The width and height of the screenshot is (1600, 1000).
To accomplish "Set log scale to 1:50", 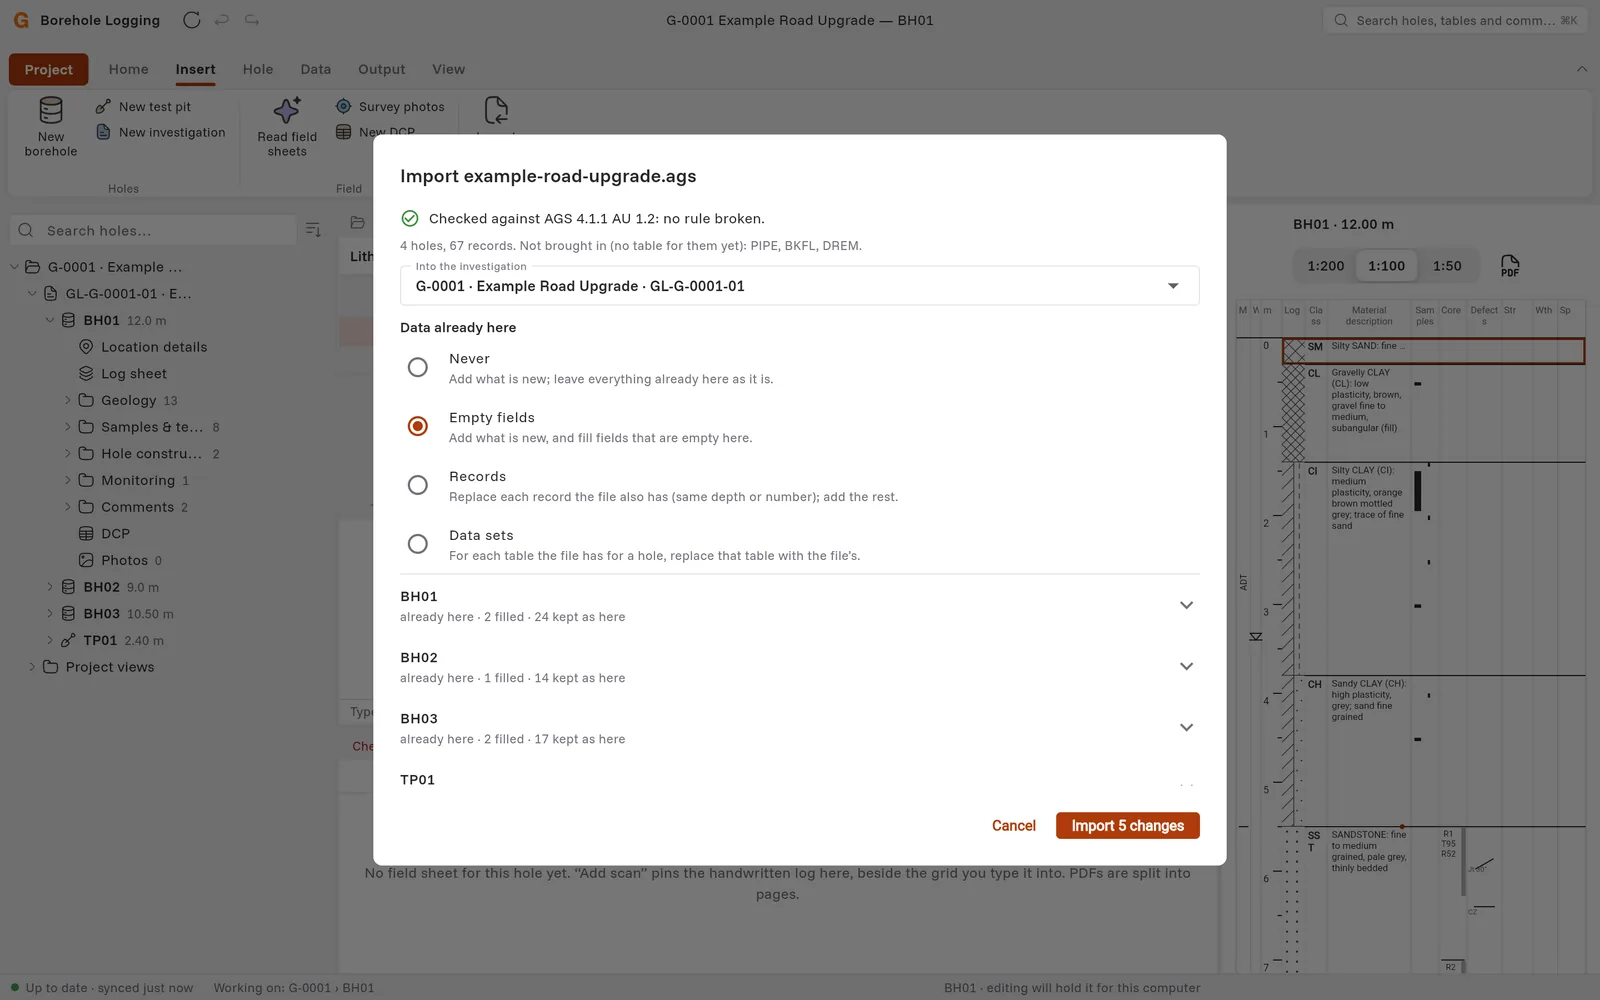I will coord(1447,266).
